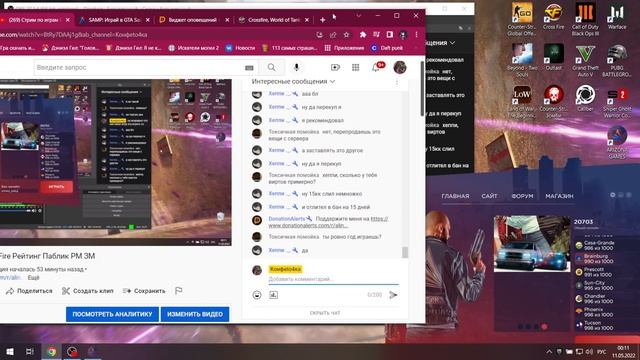
Task: Bookmark this page with star icon
Action: tap(347, 35)
